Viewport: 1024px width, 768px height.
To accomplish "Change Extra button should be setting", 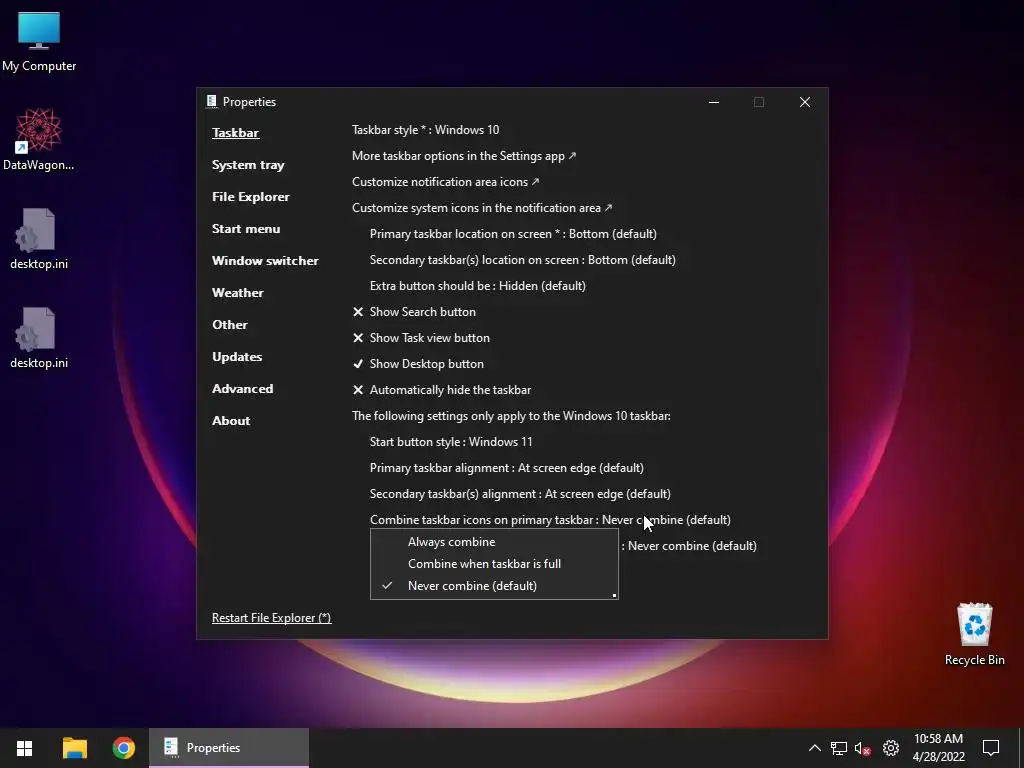I will tap(477, 286).
